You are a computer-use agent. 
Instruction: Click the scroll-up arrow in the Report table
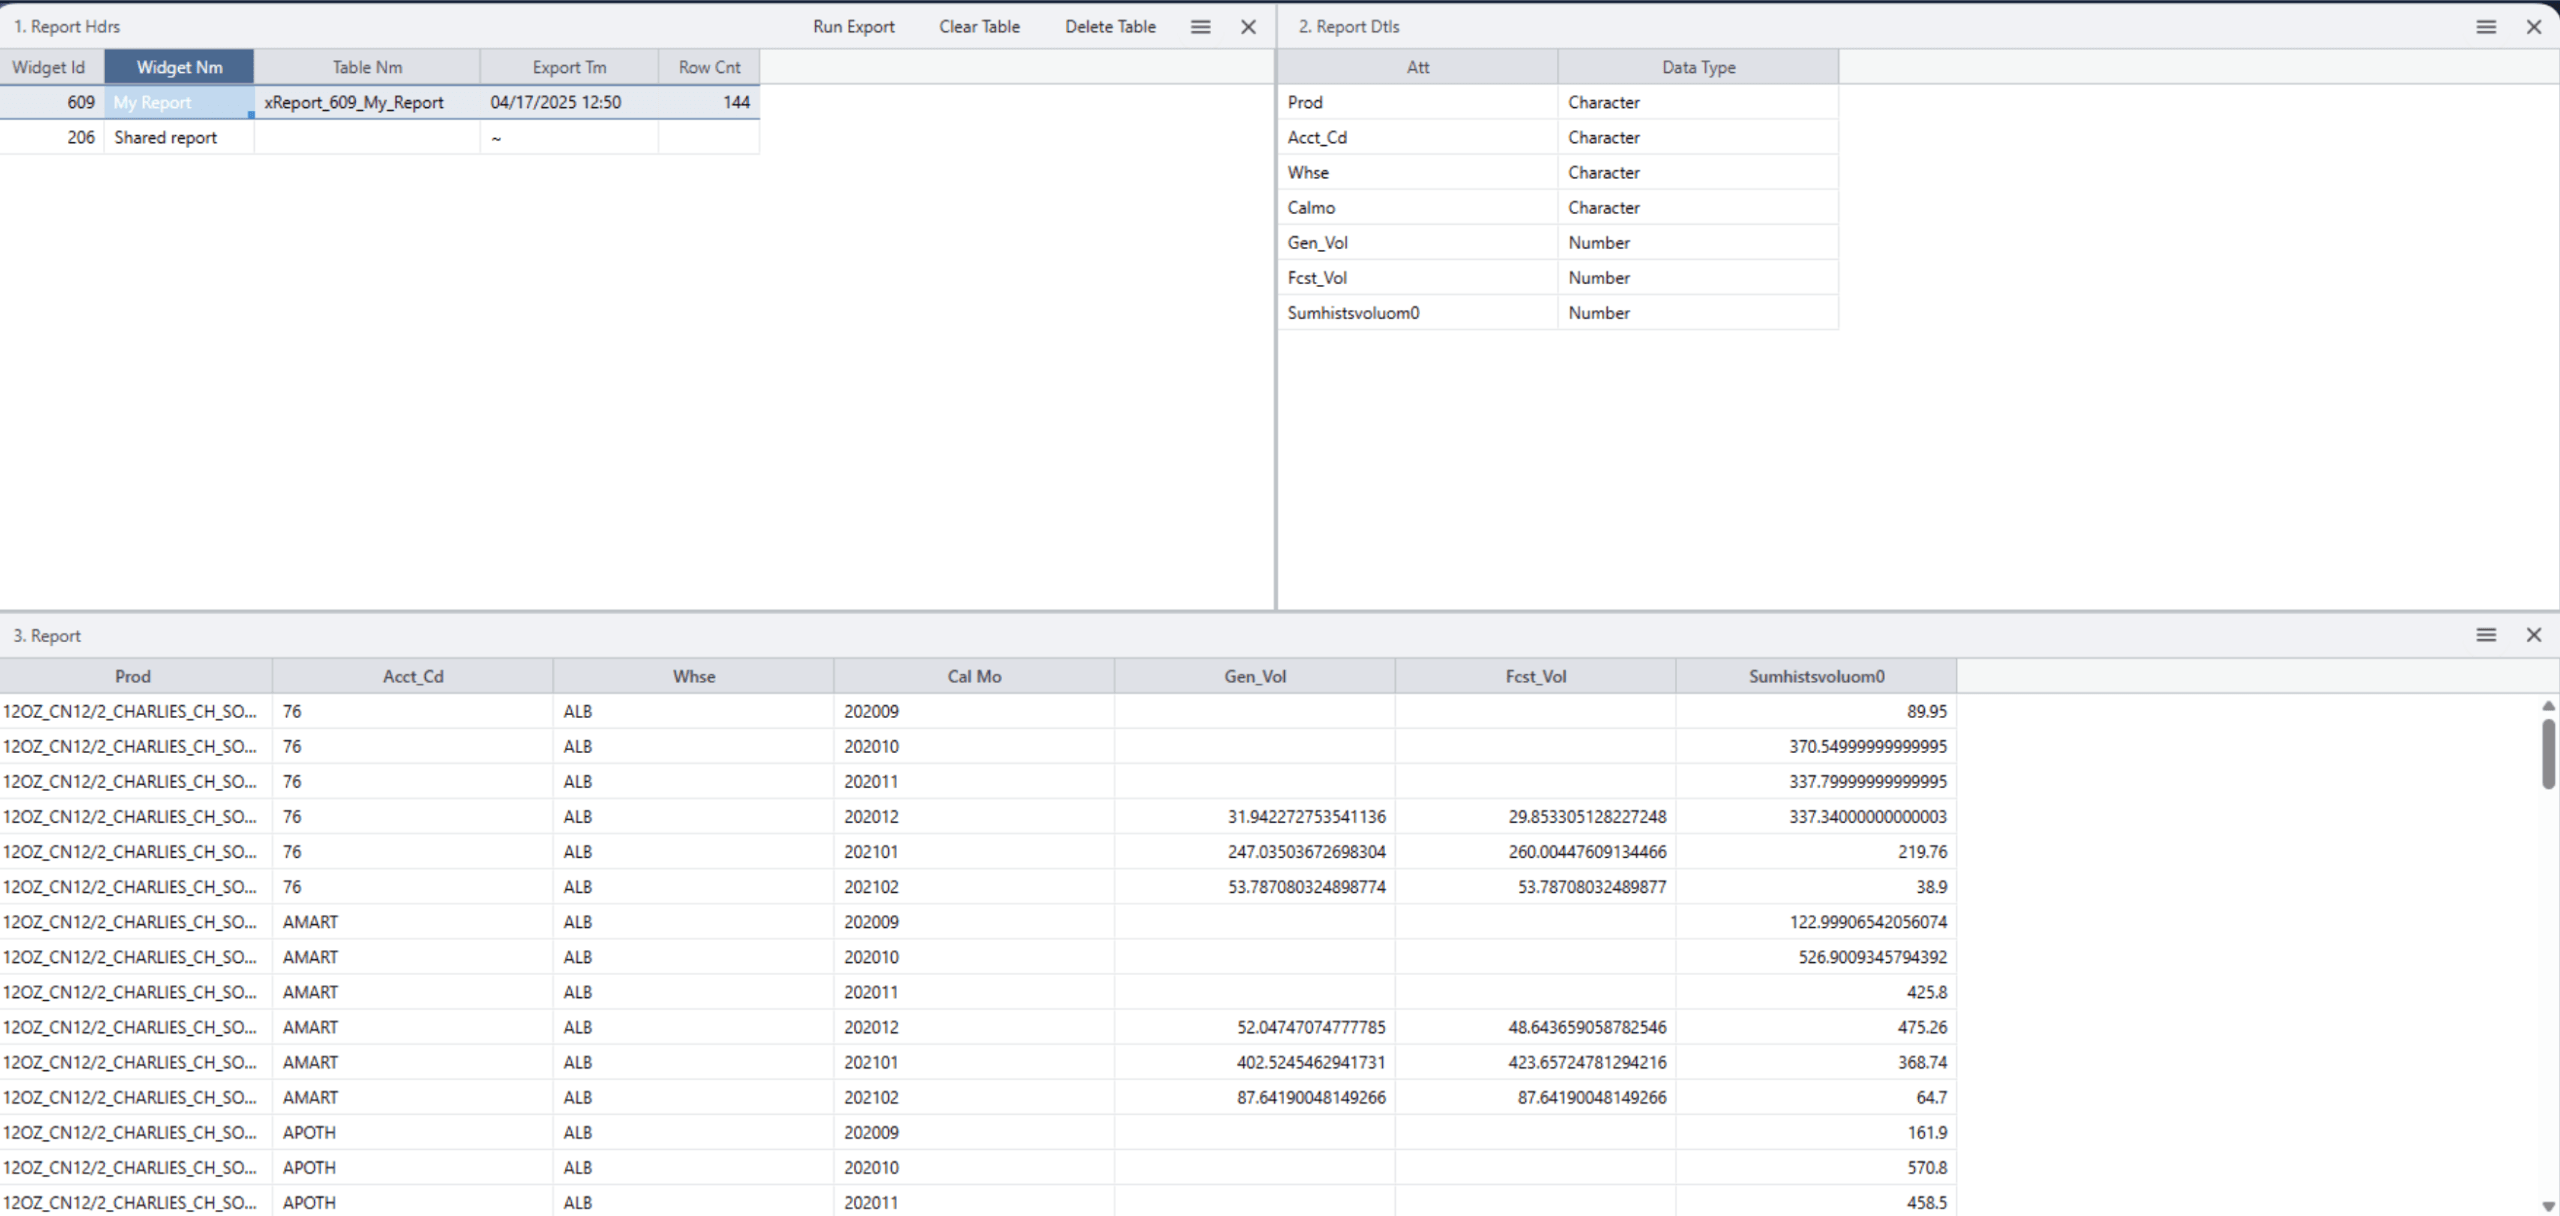[2549, 705]
